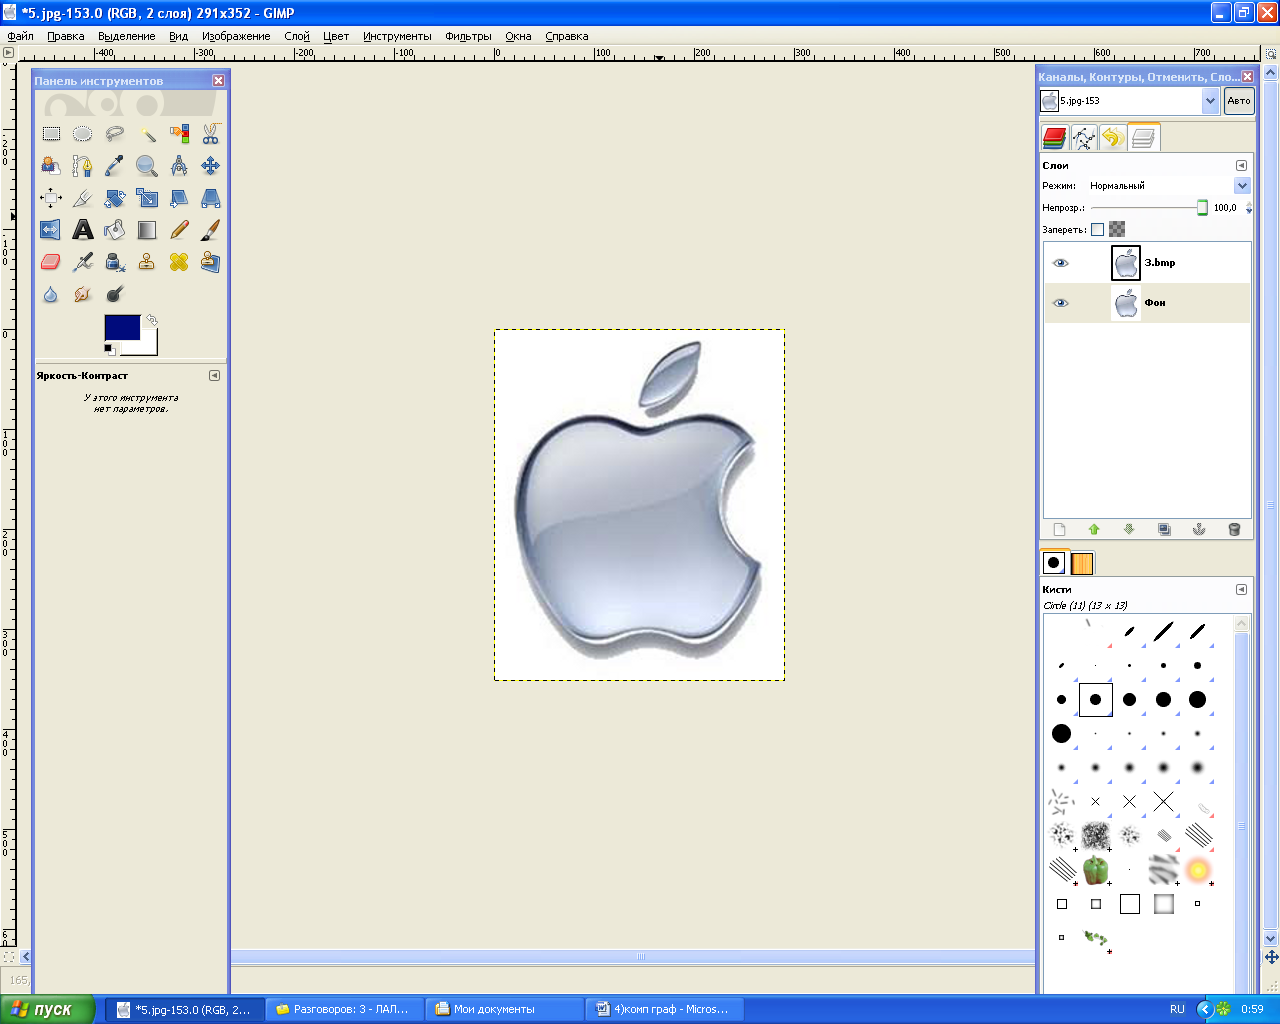Choose the Bucket Fill tool

(x=115, y=230)
